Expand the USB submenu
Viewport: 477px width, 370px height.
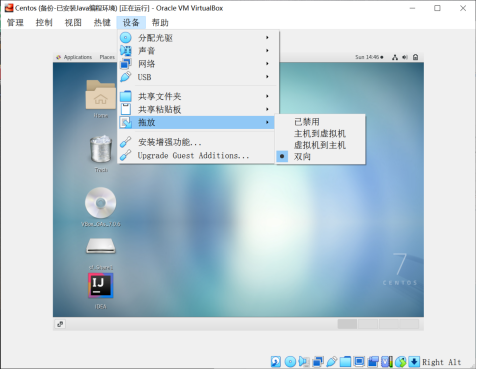pyautogui.click(x=199, y=77)
